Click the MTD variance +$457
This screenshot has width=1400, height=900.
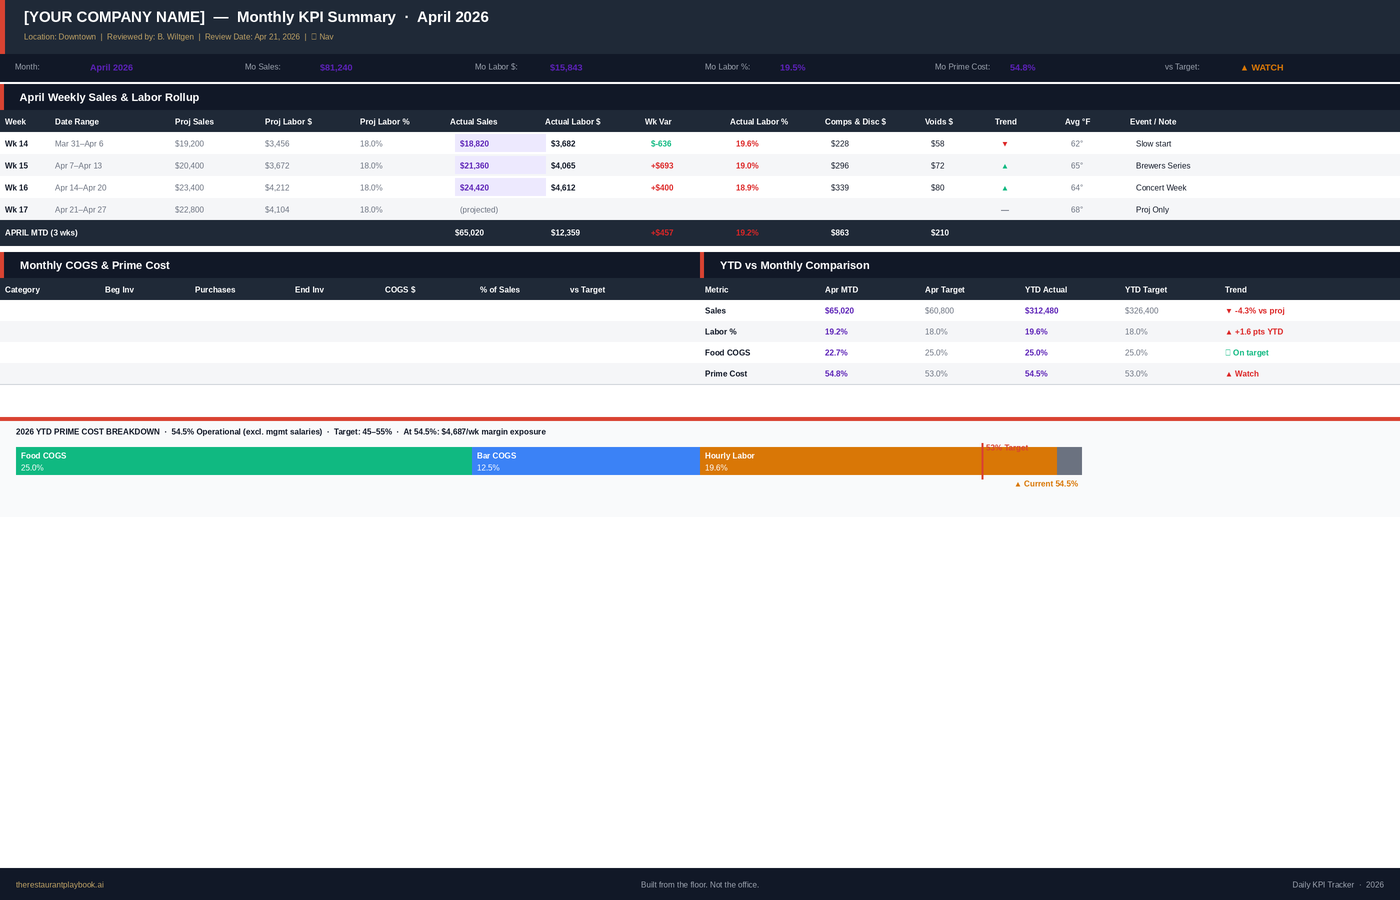coord(662,233)
